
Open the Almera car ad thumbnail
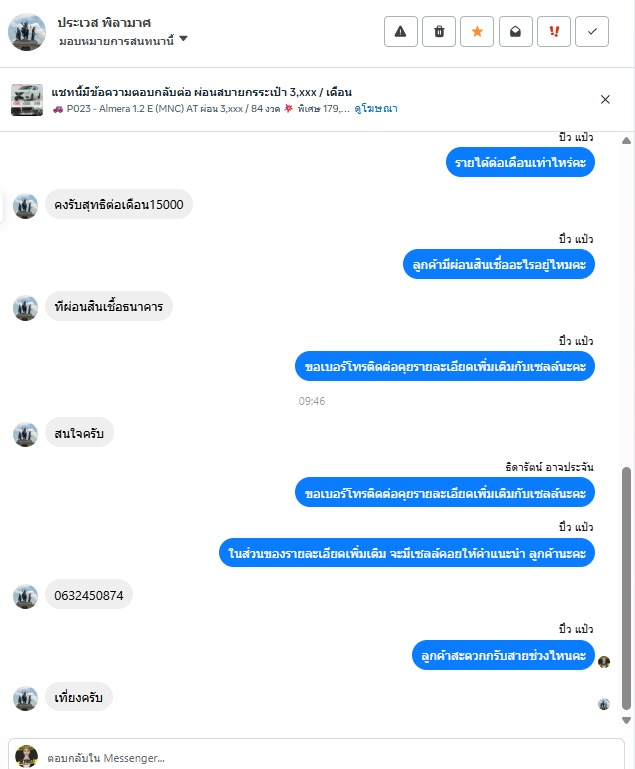(x=26, y=100)
